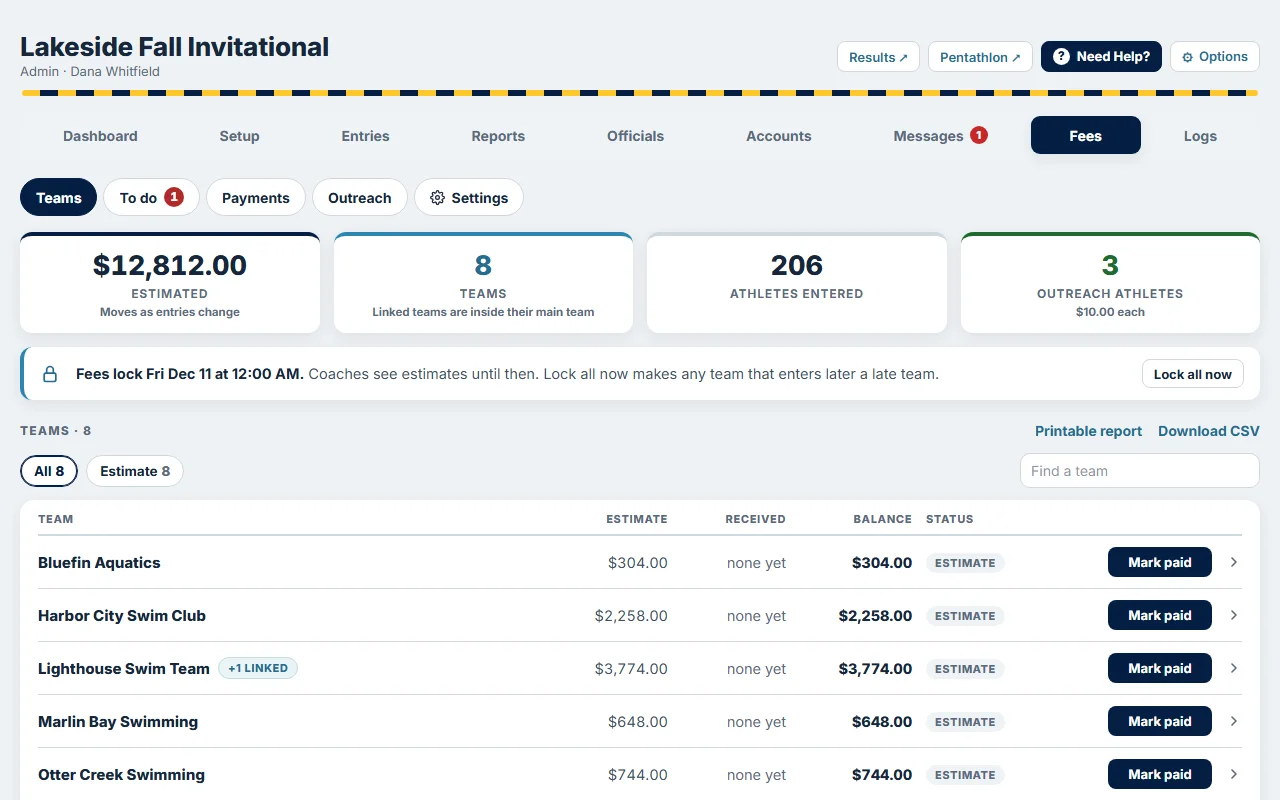Open the Dashboard tab
This screenshot has width=1280, height=800.
[x=100, y=136]
